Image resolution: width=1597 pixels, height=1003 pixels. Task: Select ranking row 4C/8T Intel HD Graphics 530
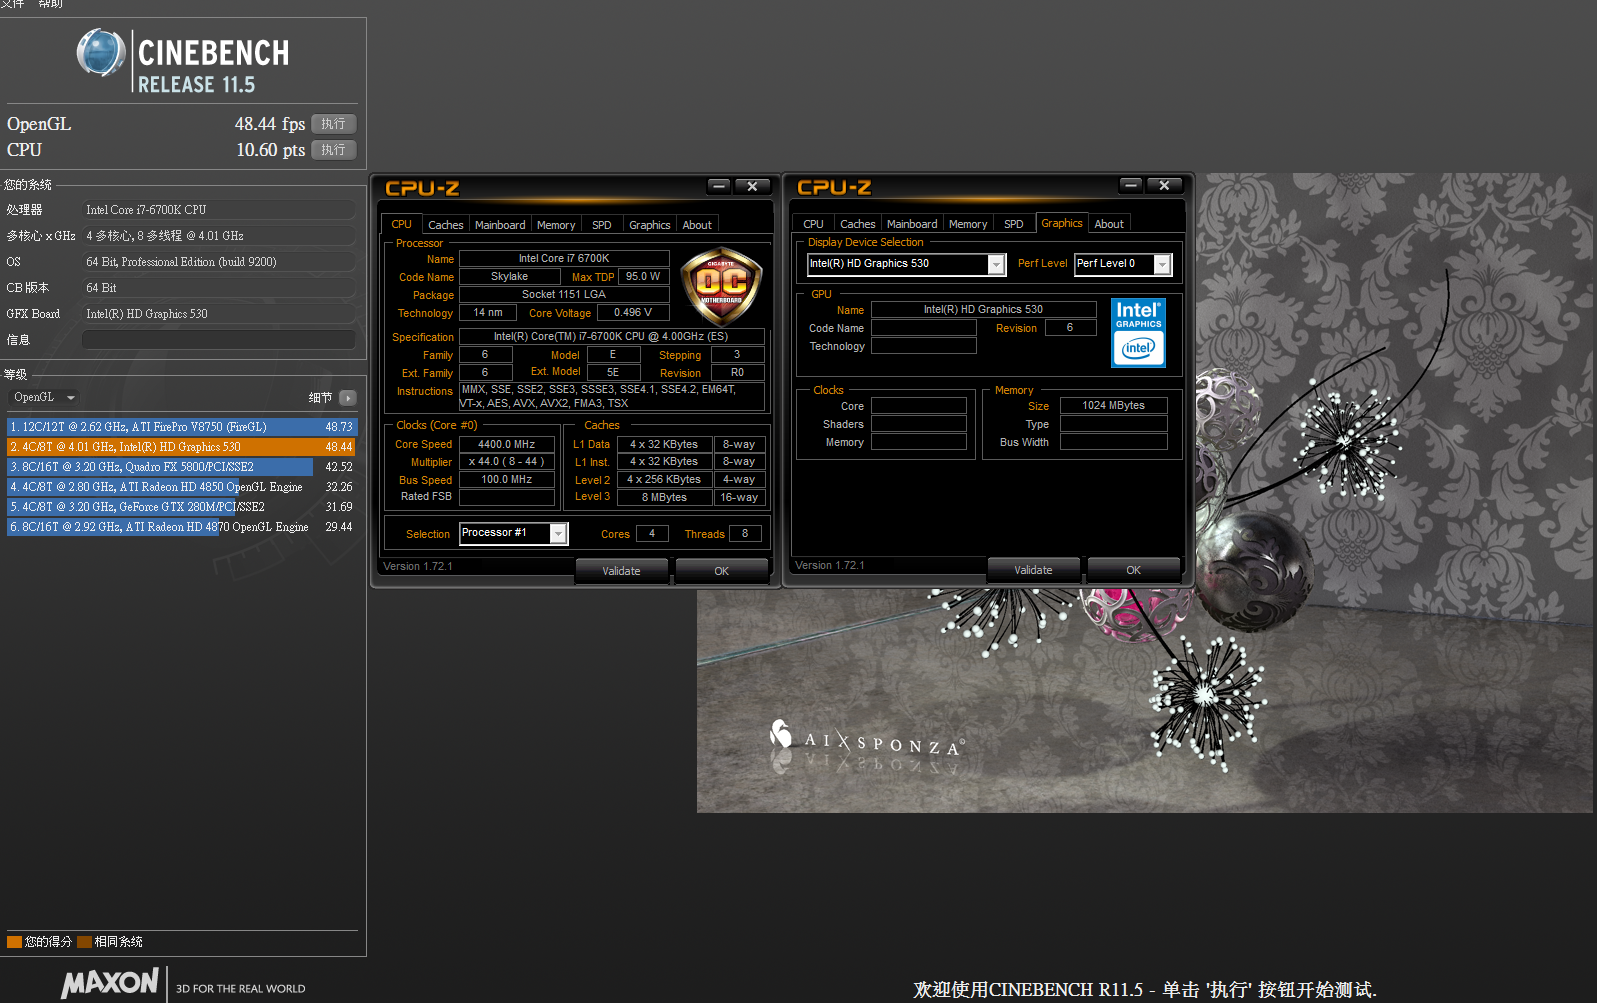click(181, 447)
